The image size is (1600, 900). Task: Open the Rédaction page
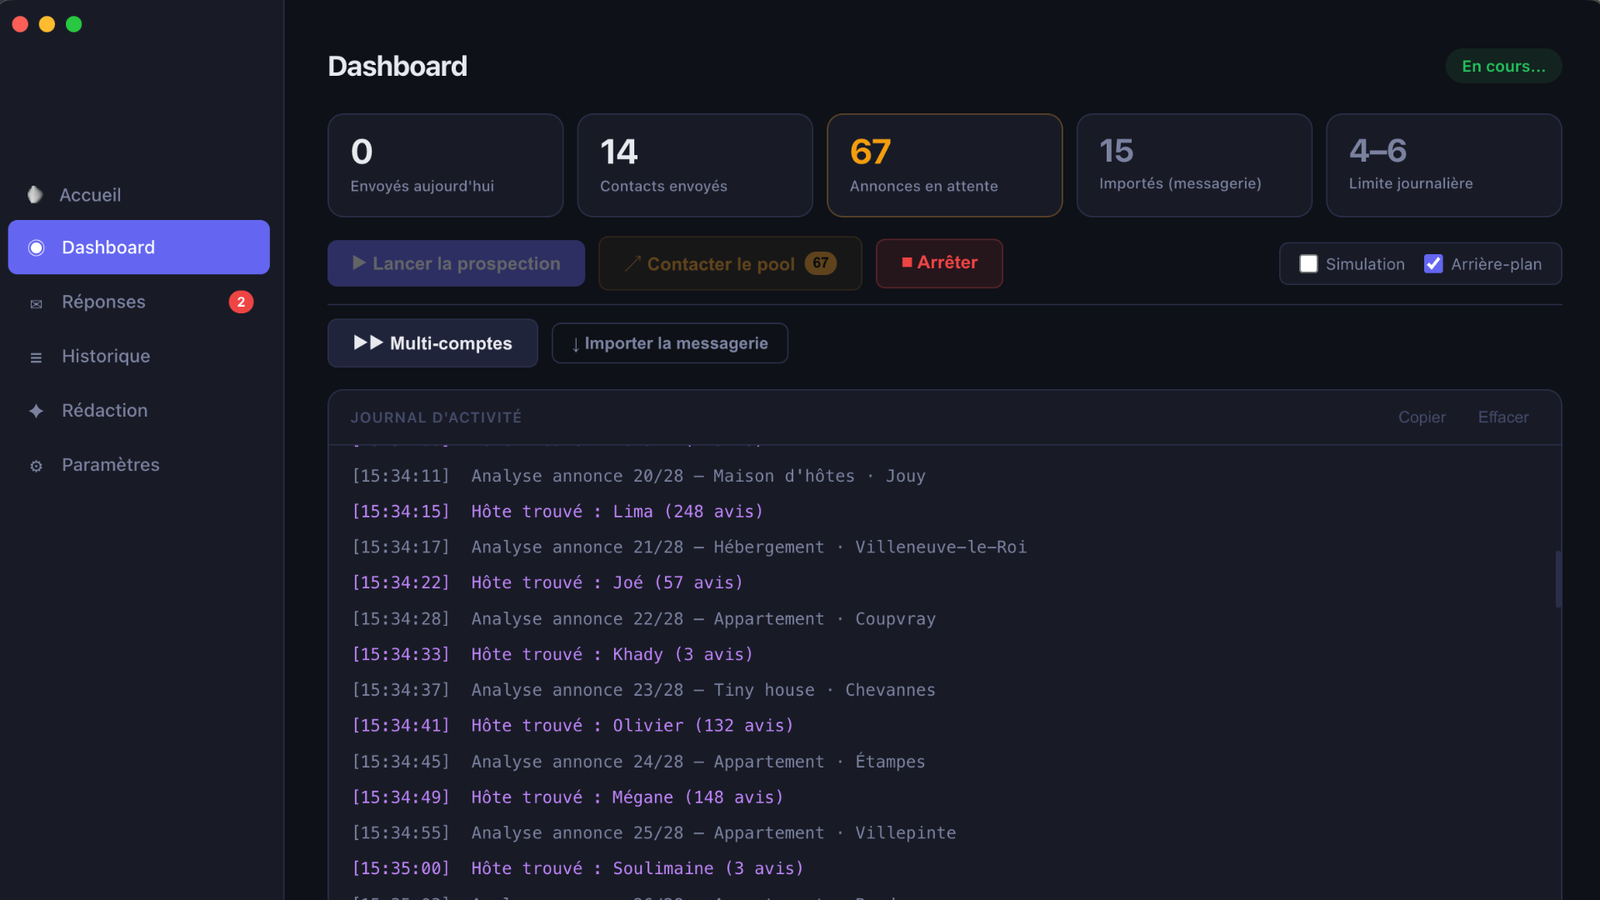(139, 410)
